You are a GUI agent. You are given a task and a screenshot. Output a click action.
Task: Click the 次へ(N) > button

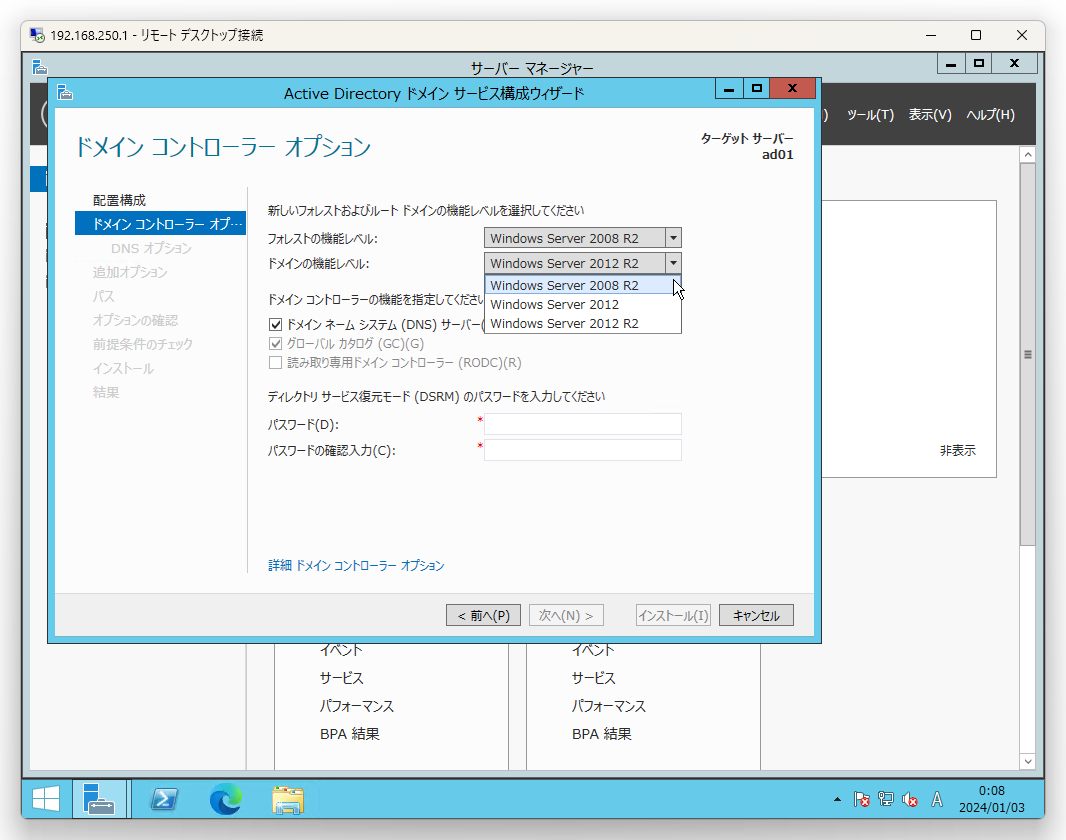point(566,615)
